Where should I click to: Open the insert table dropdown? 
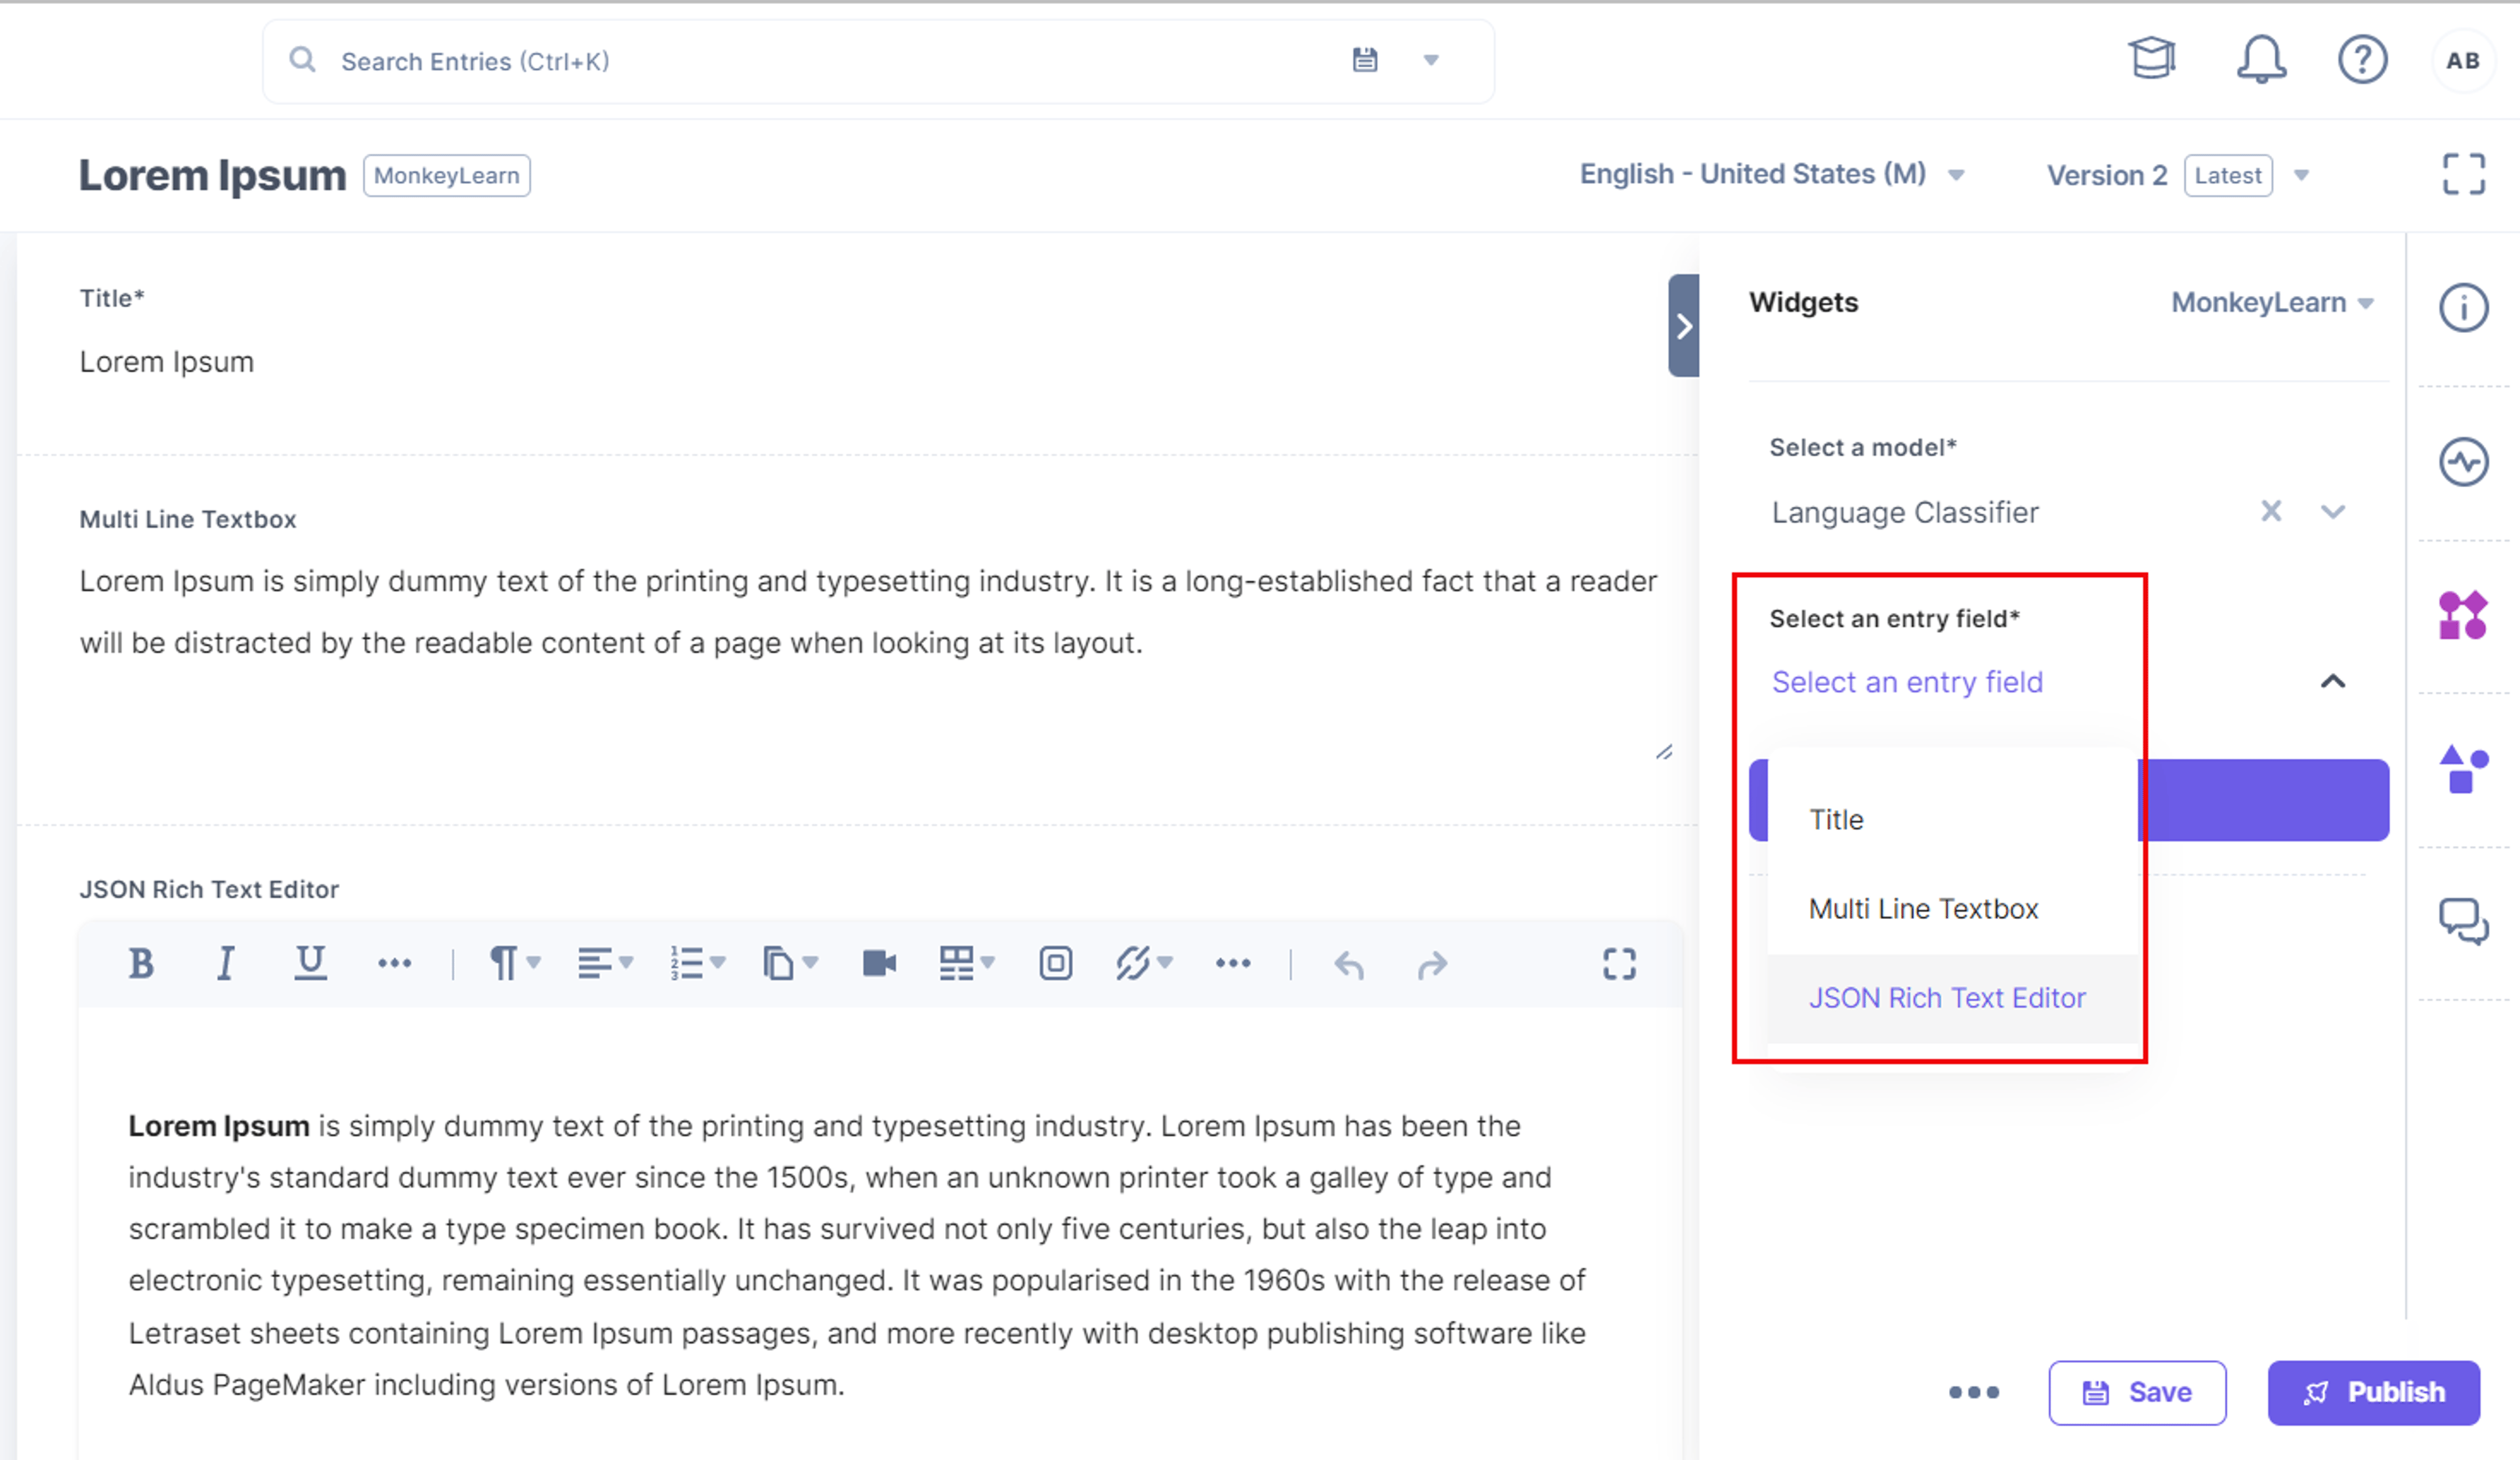pyautogui.click(x=966, y=964)
